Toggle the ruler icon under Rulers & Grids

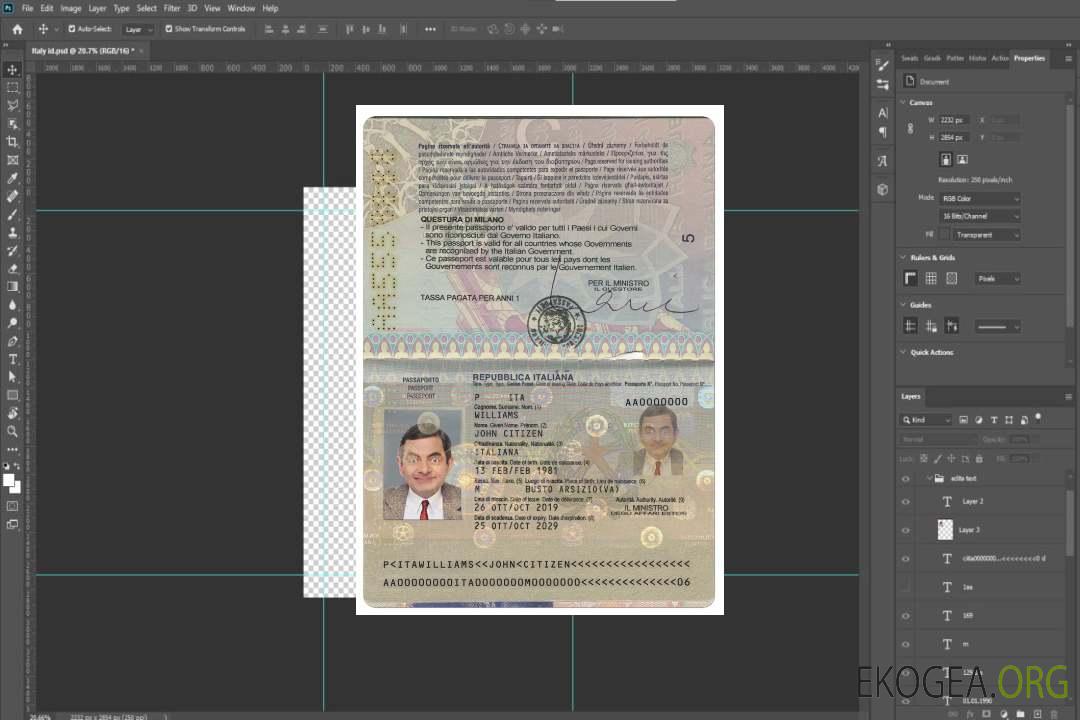[x=911, y=278]
